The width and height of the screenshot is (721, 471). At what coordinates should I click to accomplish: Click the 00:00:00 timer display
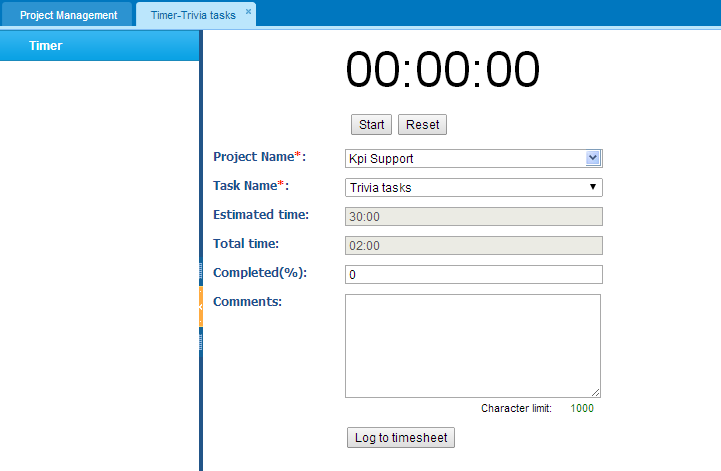point(442,69)
